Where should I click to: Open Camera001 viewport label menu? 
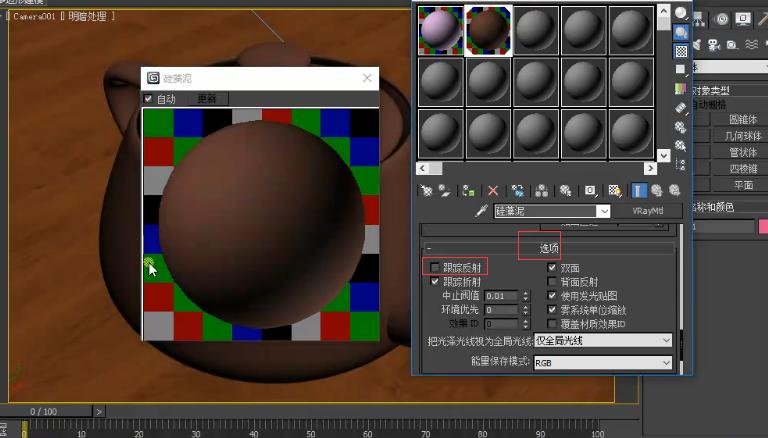point(34,16)
